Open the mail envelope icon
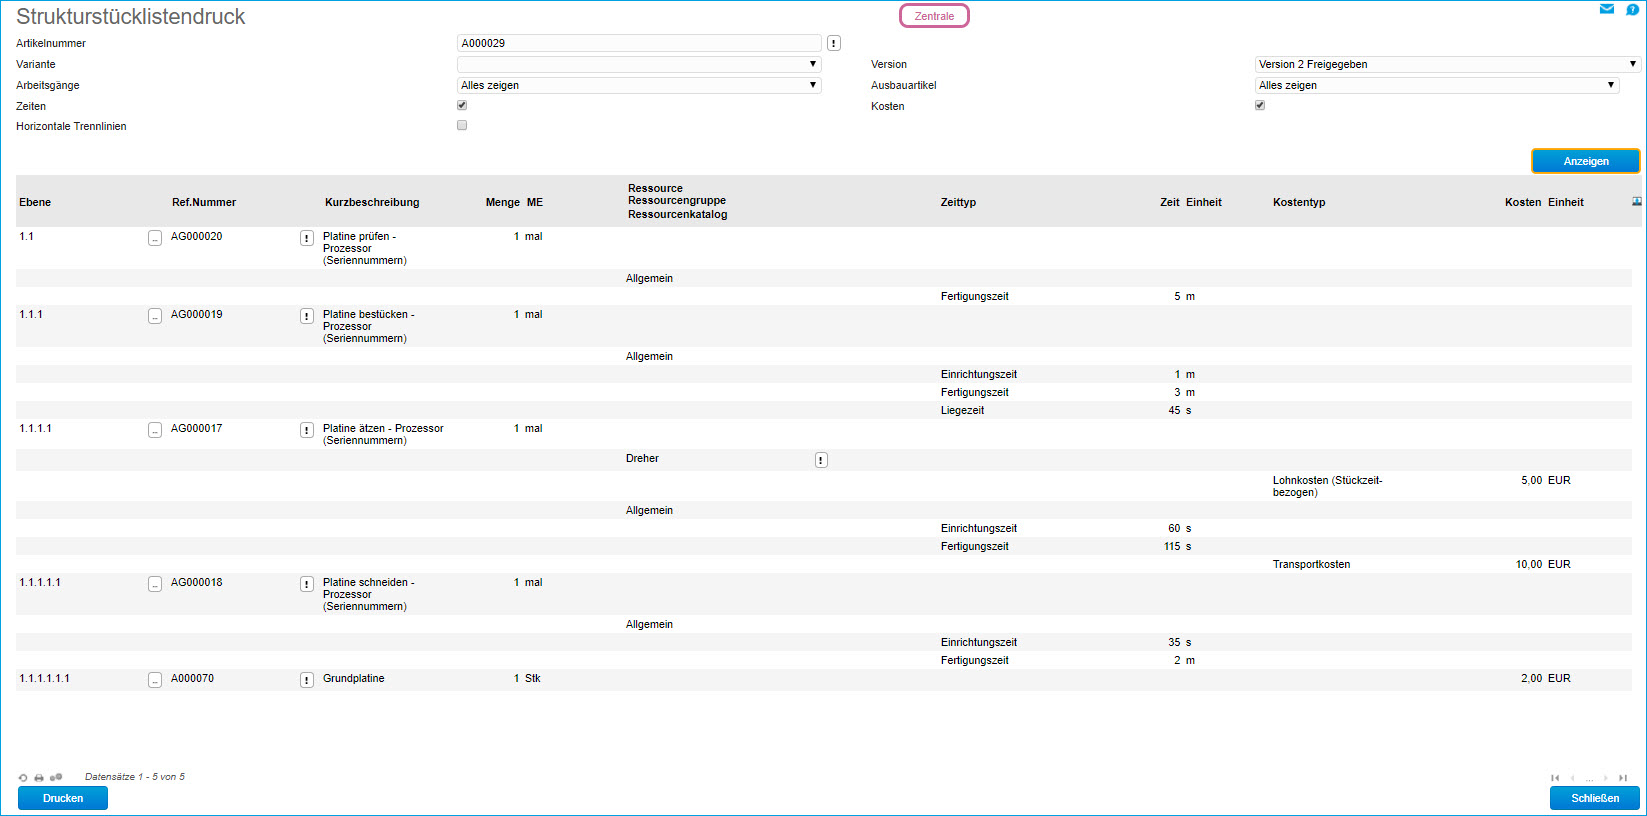The width and height of the screenshot is (1647, 816). [x=1607, y=9]
